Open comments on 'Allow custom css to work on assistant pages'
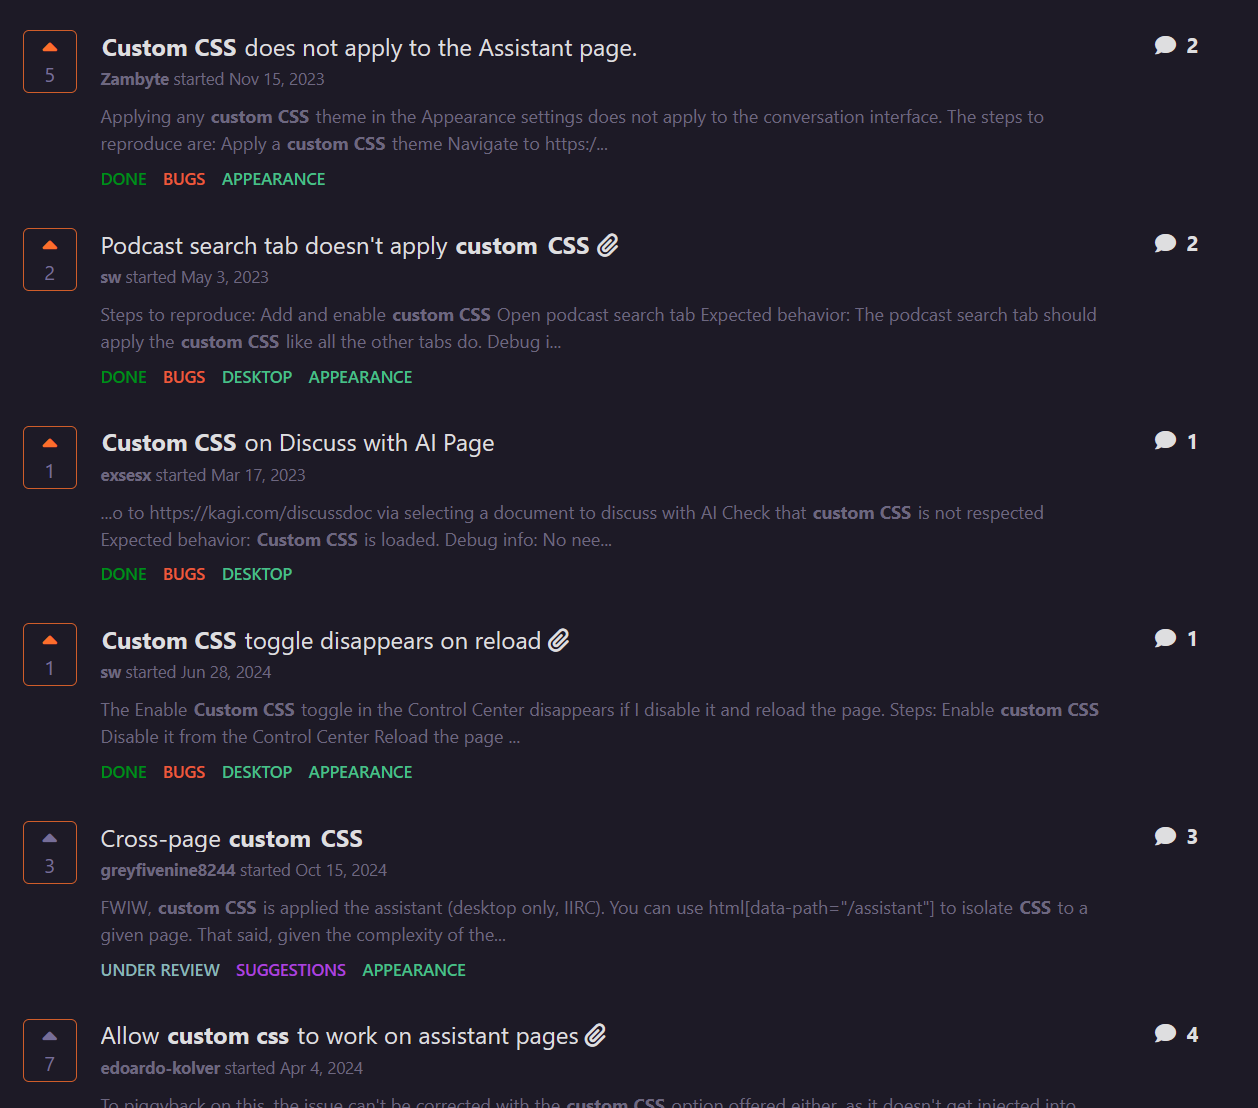The width and height of the screenshot is (1258, 1108). click(x=1165, y=1034)
